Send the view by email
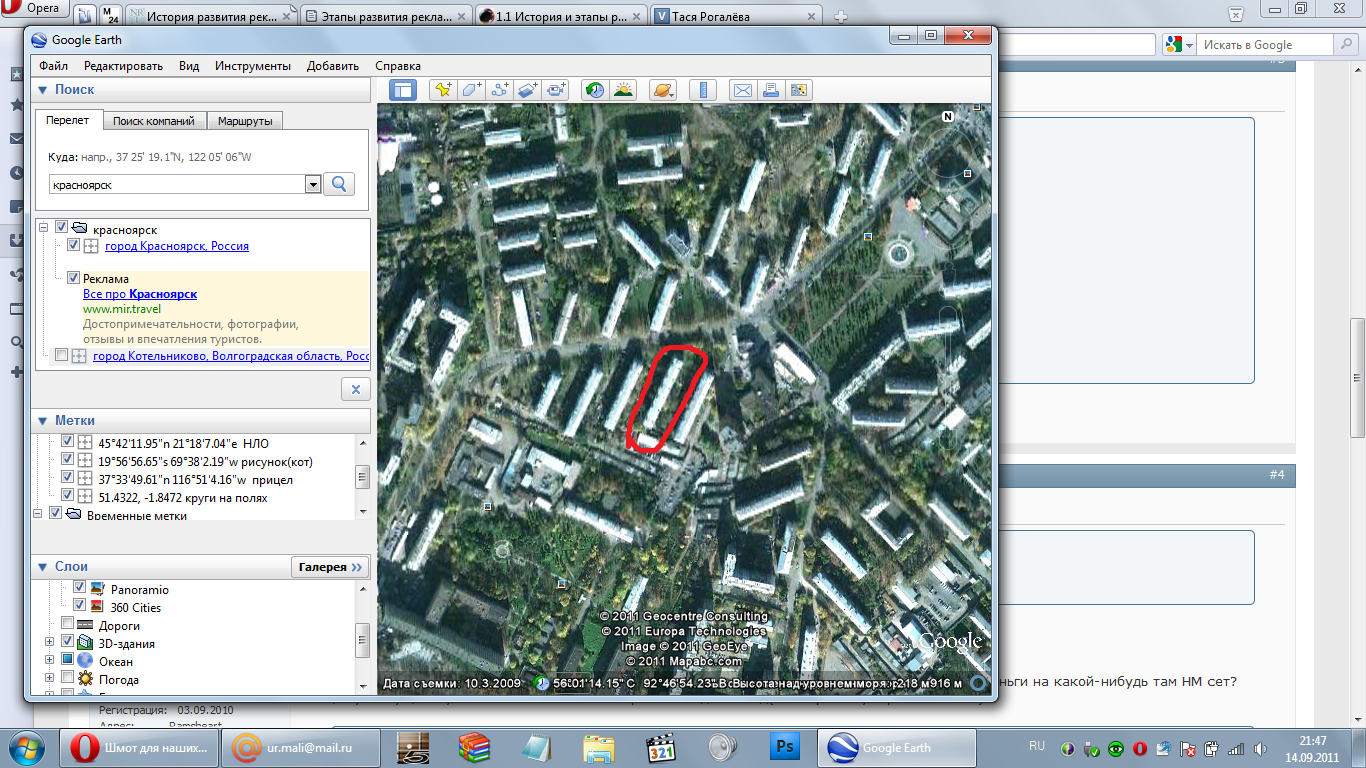Screen dimensions: 1366x768 [742, 90]
